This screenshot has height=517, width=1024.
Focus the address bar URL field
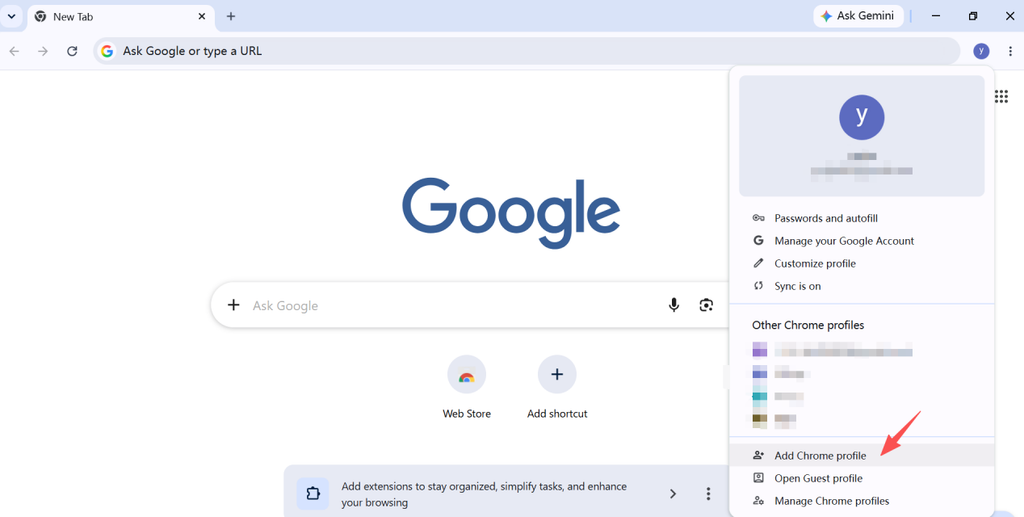526,51
